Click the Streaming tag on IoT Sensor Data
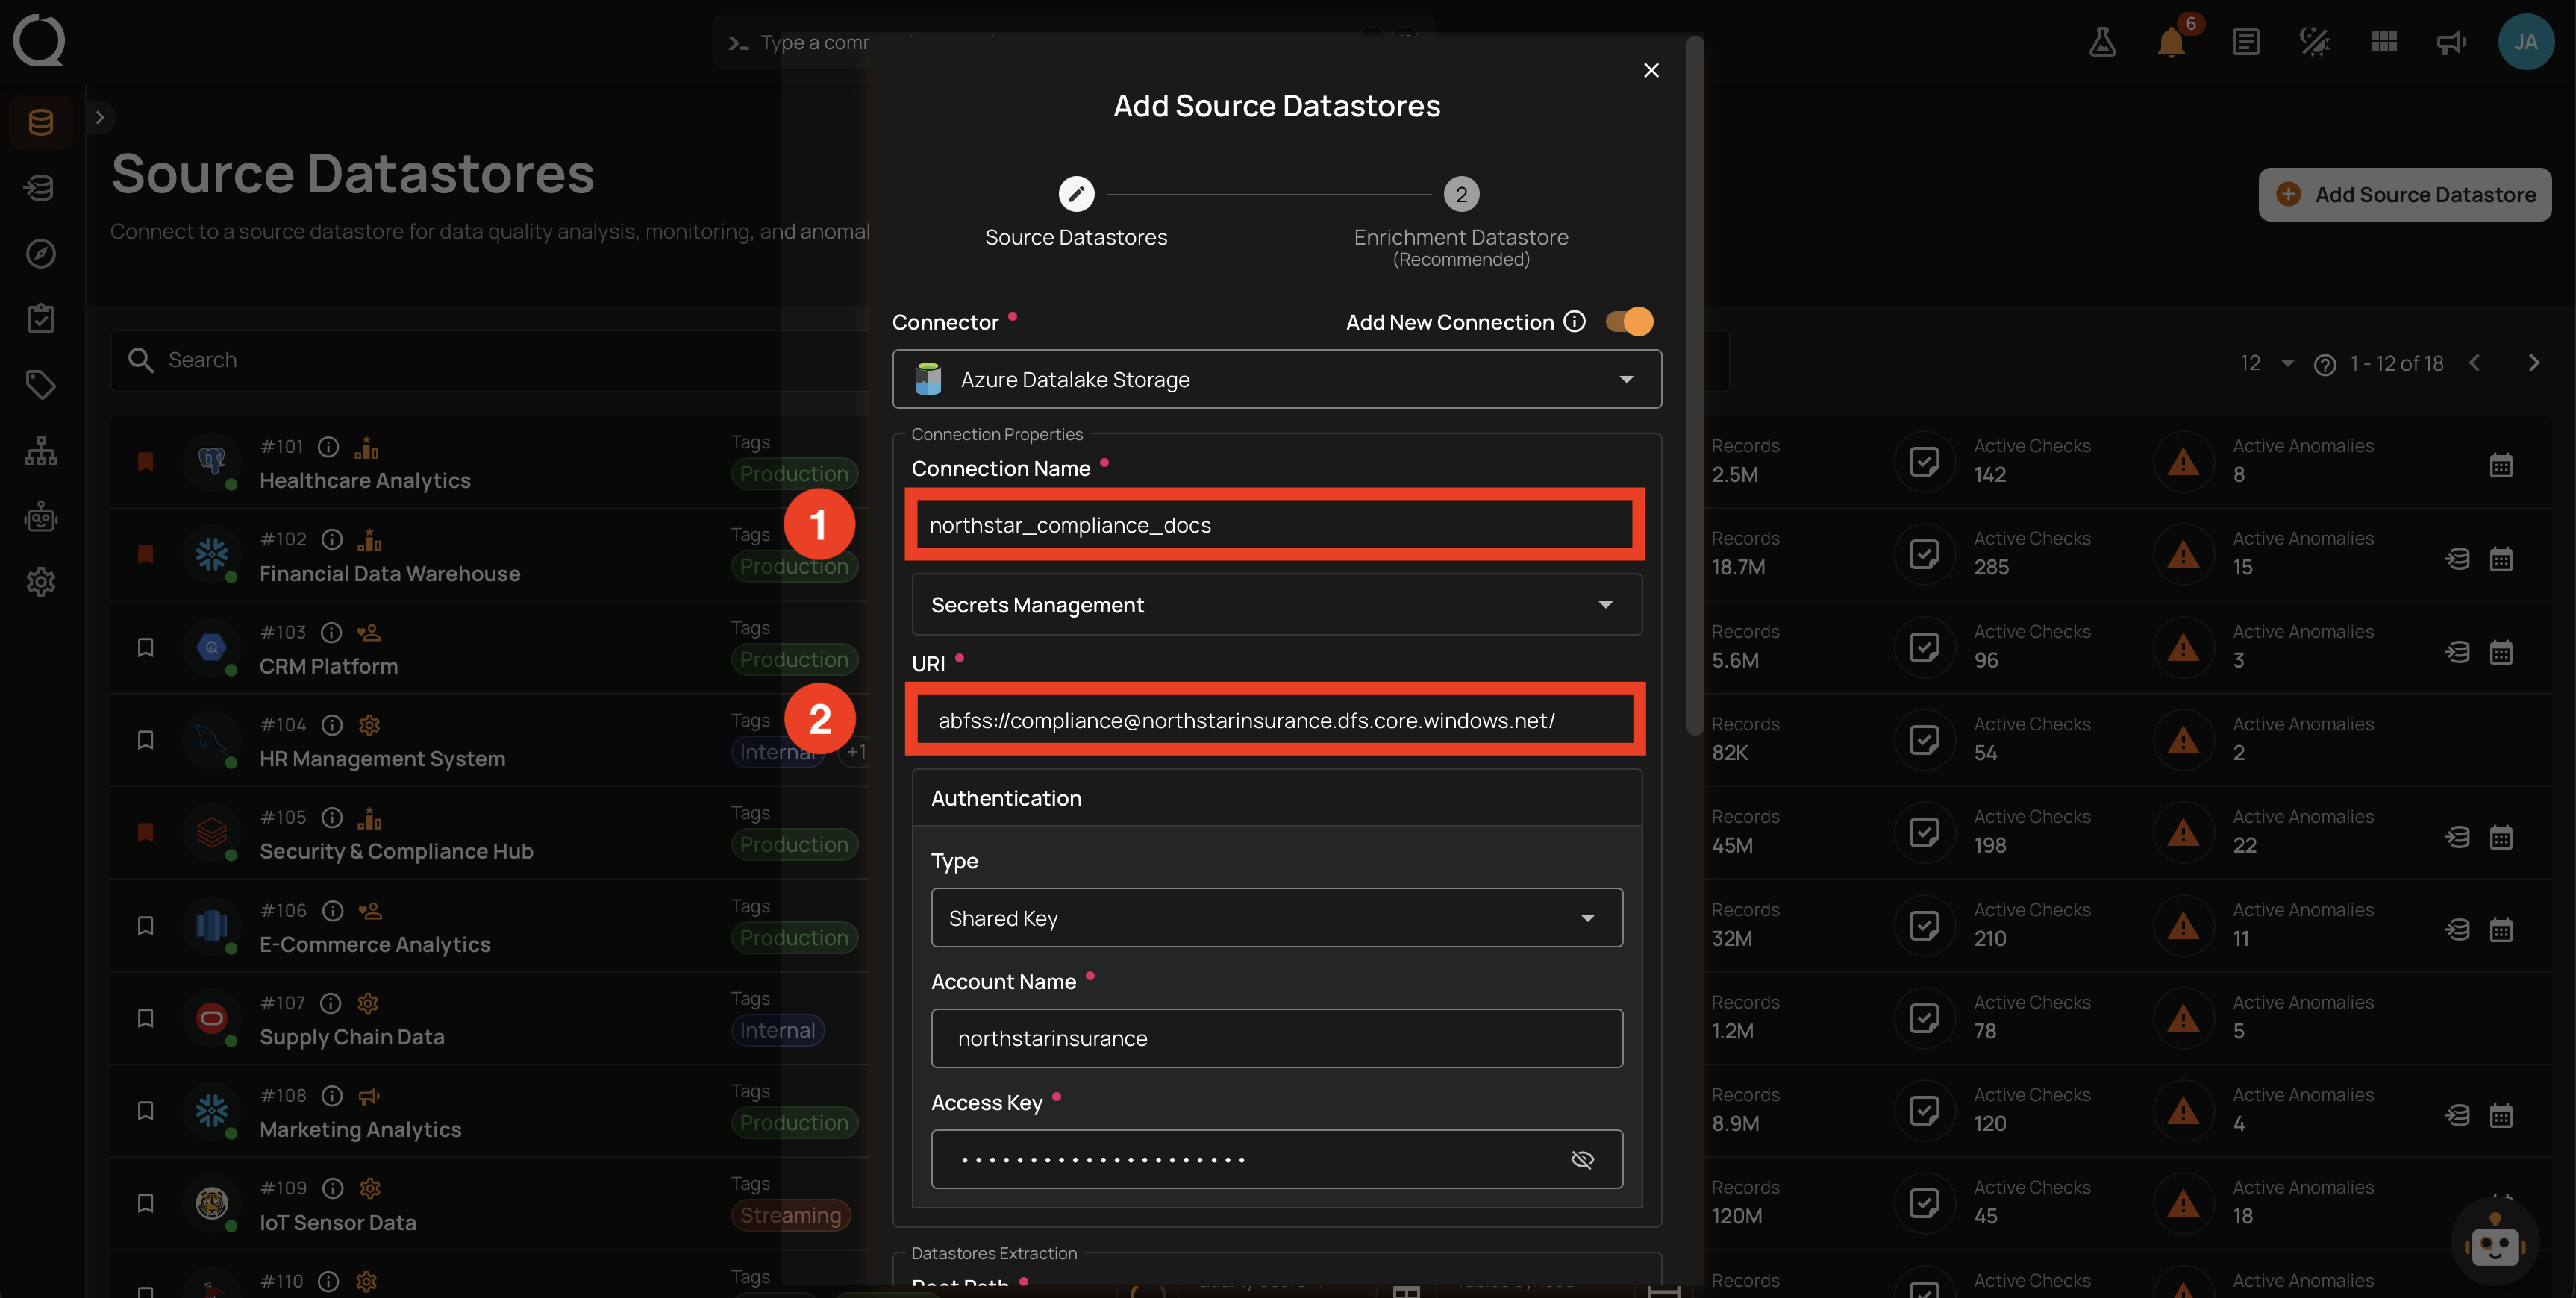The height and width of the screenshot is (1298, 2576). tap(791, 1215)
